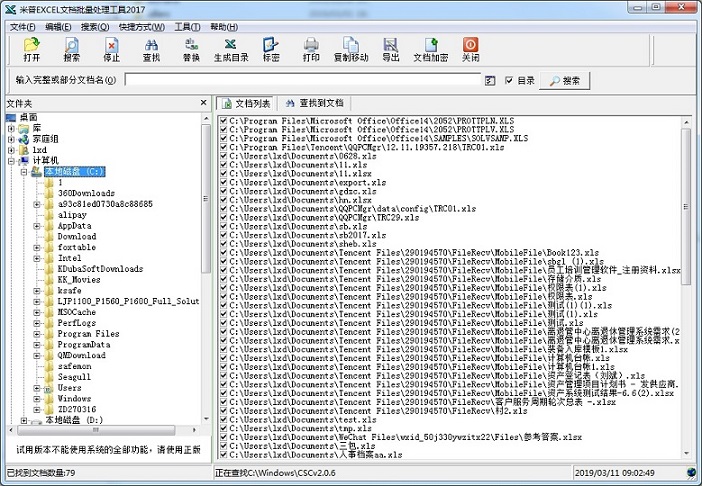This screenshot has width=702, height=486.
Task: Toggle the 目录 checkbox
Action: pyautogui.click(x=509, y=81)
